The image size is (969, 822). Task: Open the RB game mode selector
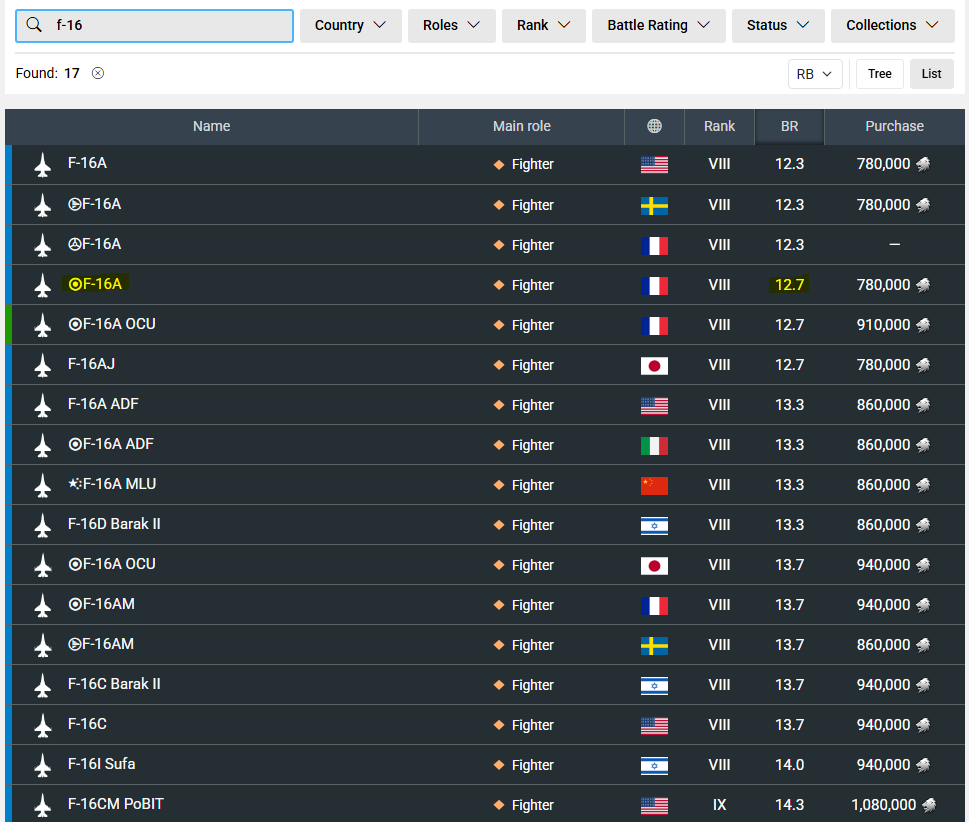click(x=814, y=74)
